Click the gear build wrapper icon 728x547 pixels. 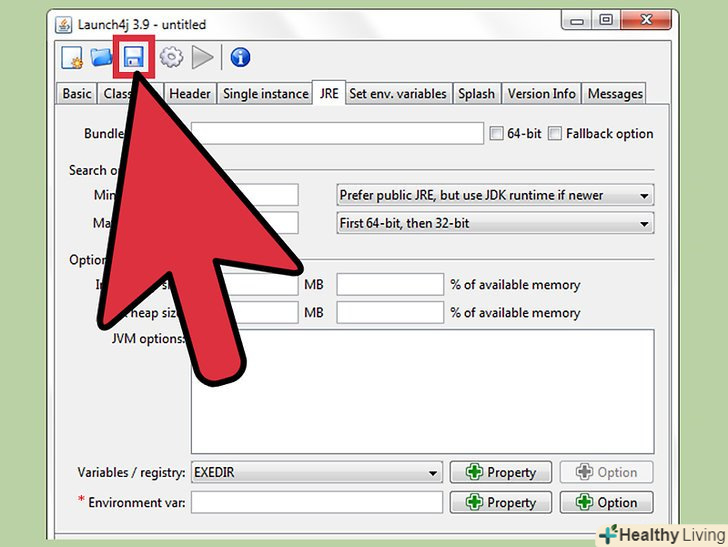coord(171,58)
